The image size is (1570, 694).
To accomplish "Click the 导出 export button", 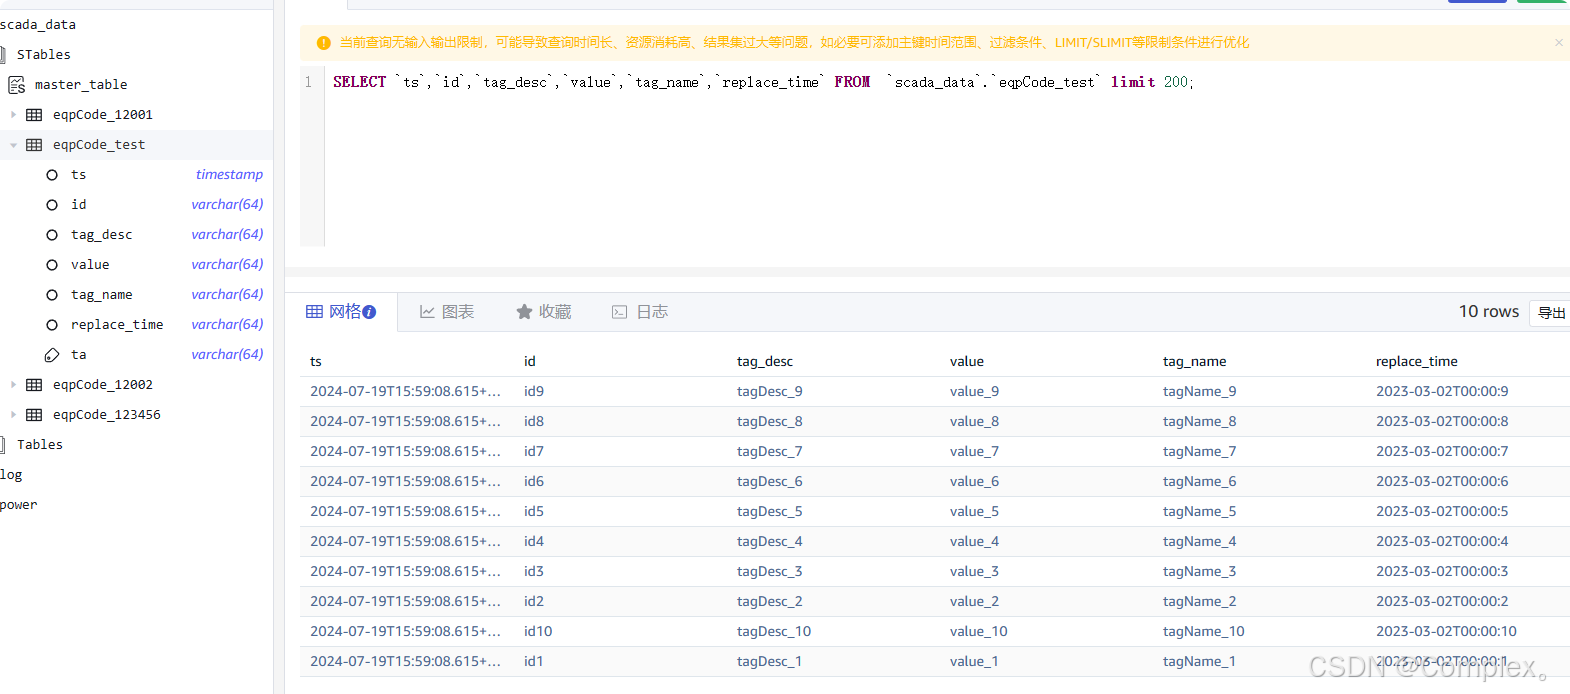I will (x=1551, y=313).
